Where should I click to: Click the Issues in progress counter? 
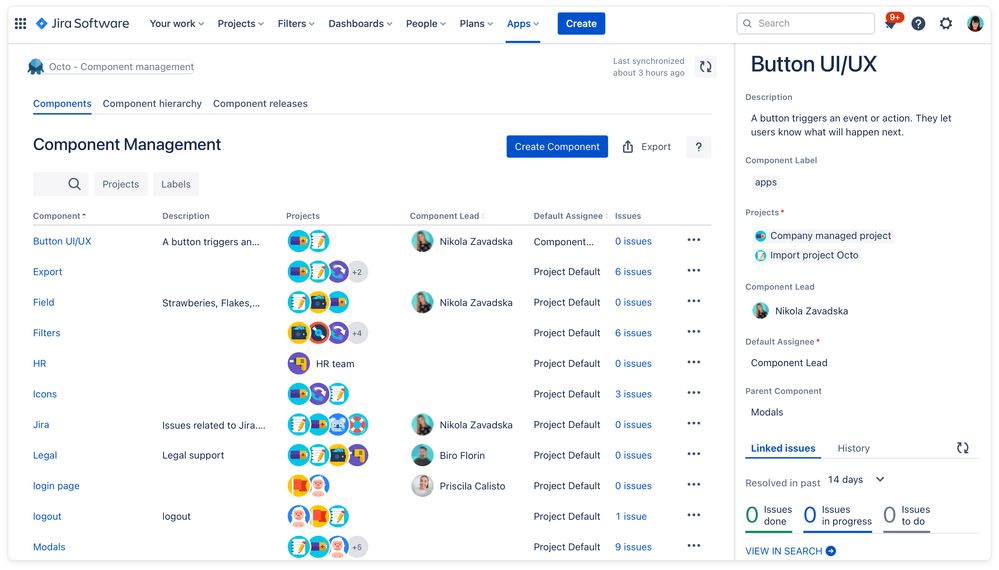838,515
